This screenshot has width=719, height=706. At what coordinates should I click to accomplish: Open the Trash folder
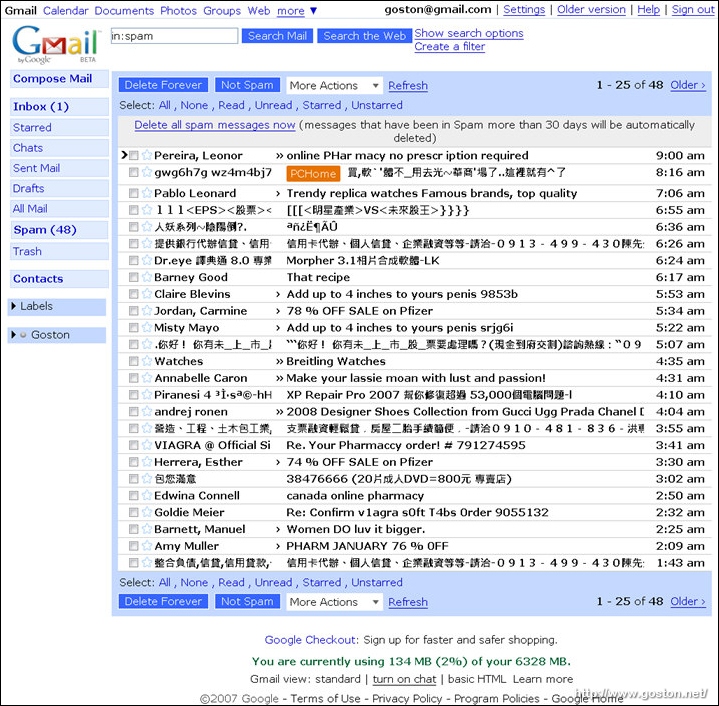27,251
